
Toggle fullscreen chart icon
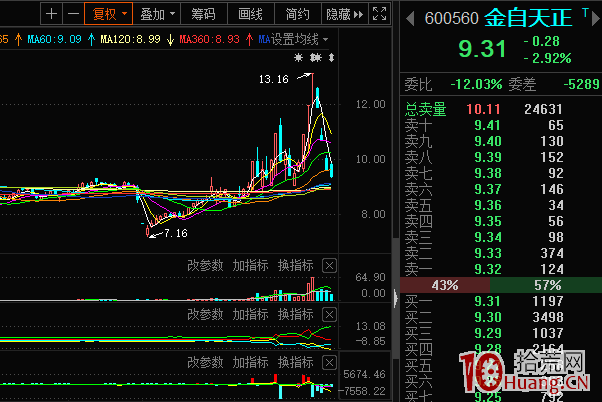[x=379, y=14]
